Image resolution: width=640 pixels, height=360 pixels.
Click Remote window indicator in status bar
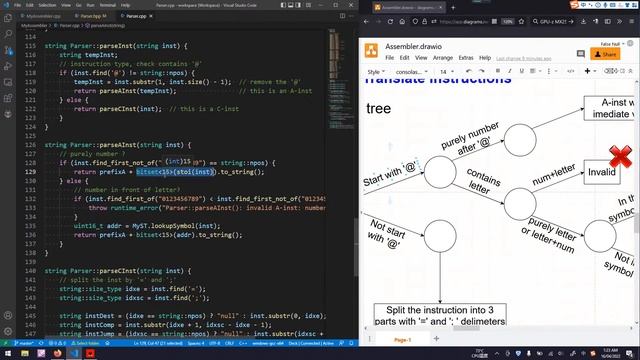5,343
